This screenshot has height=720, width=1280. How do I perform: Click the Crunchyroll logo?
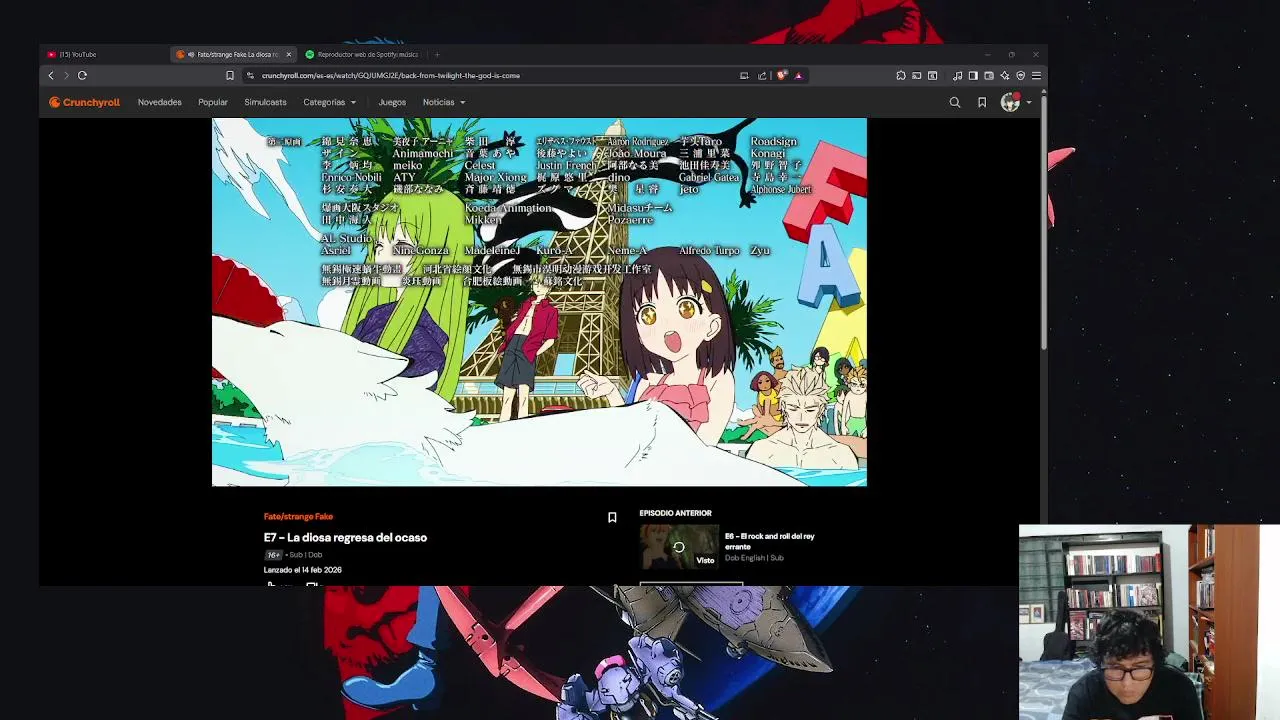(x=84, y=102)
